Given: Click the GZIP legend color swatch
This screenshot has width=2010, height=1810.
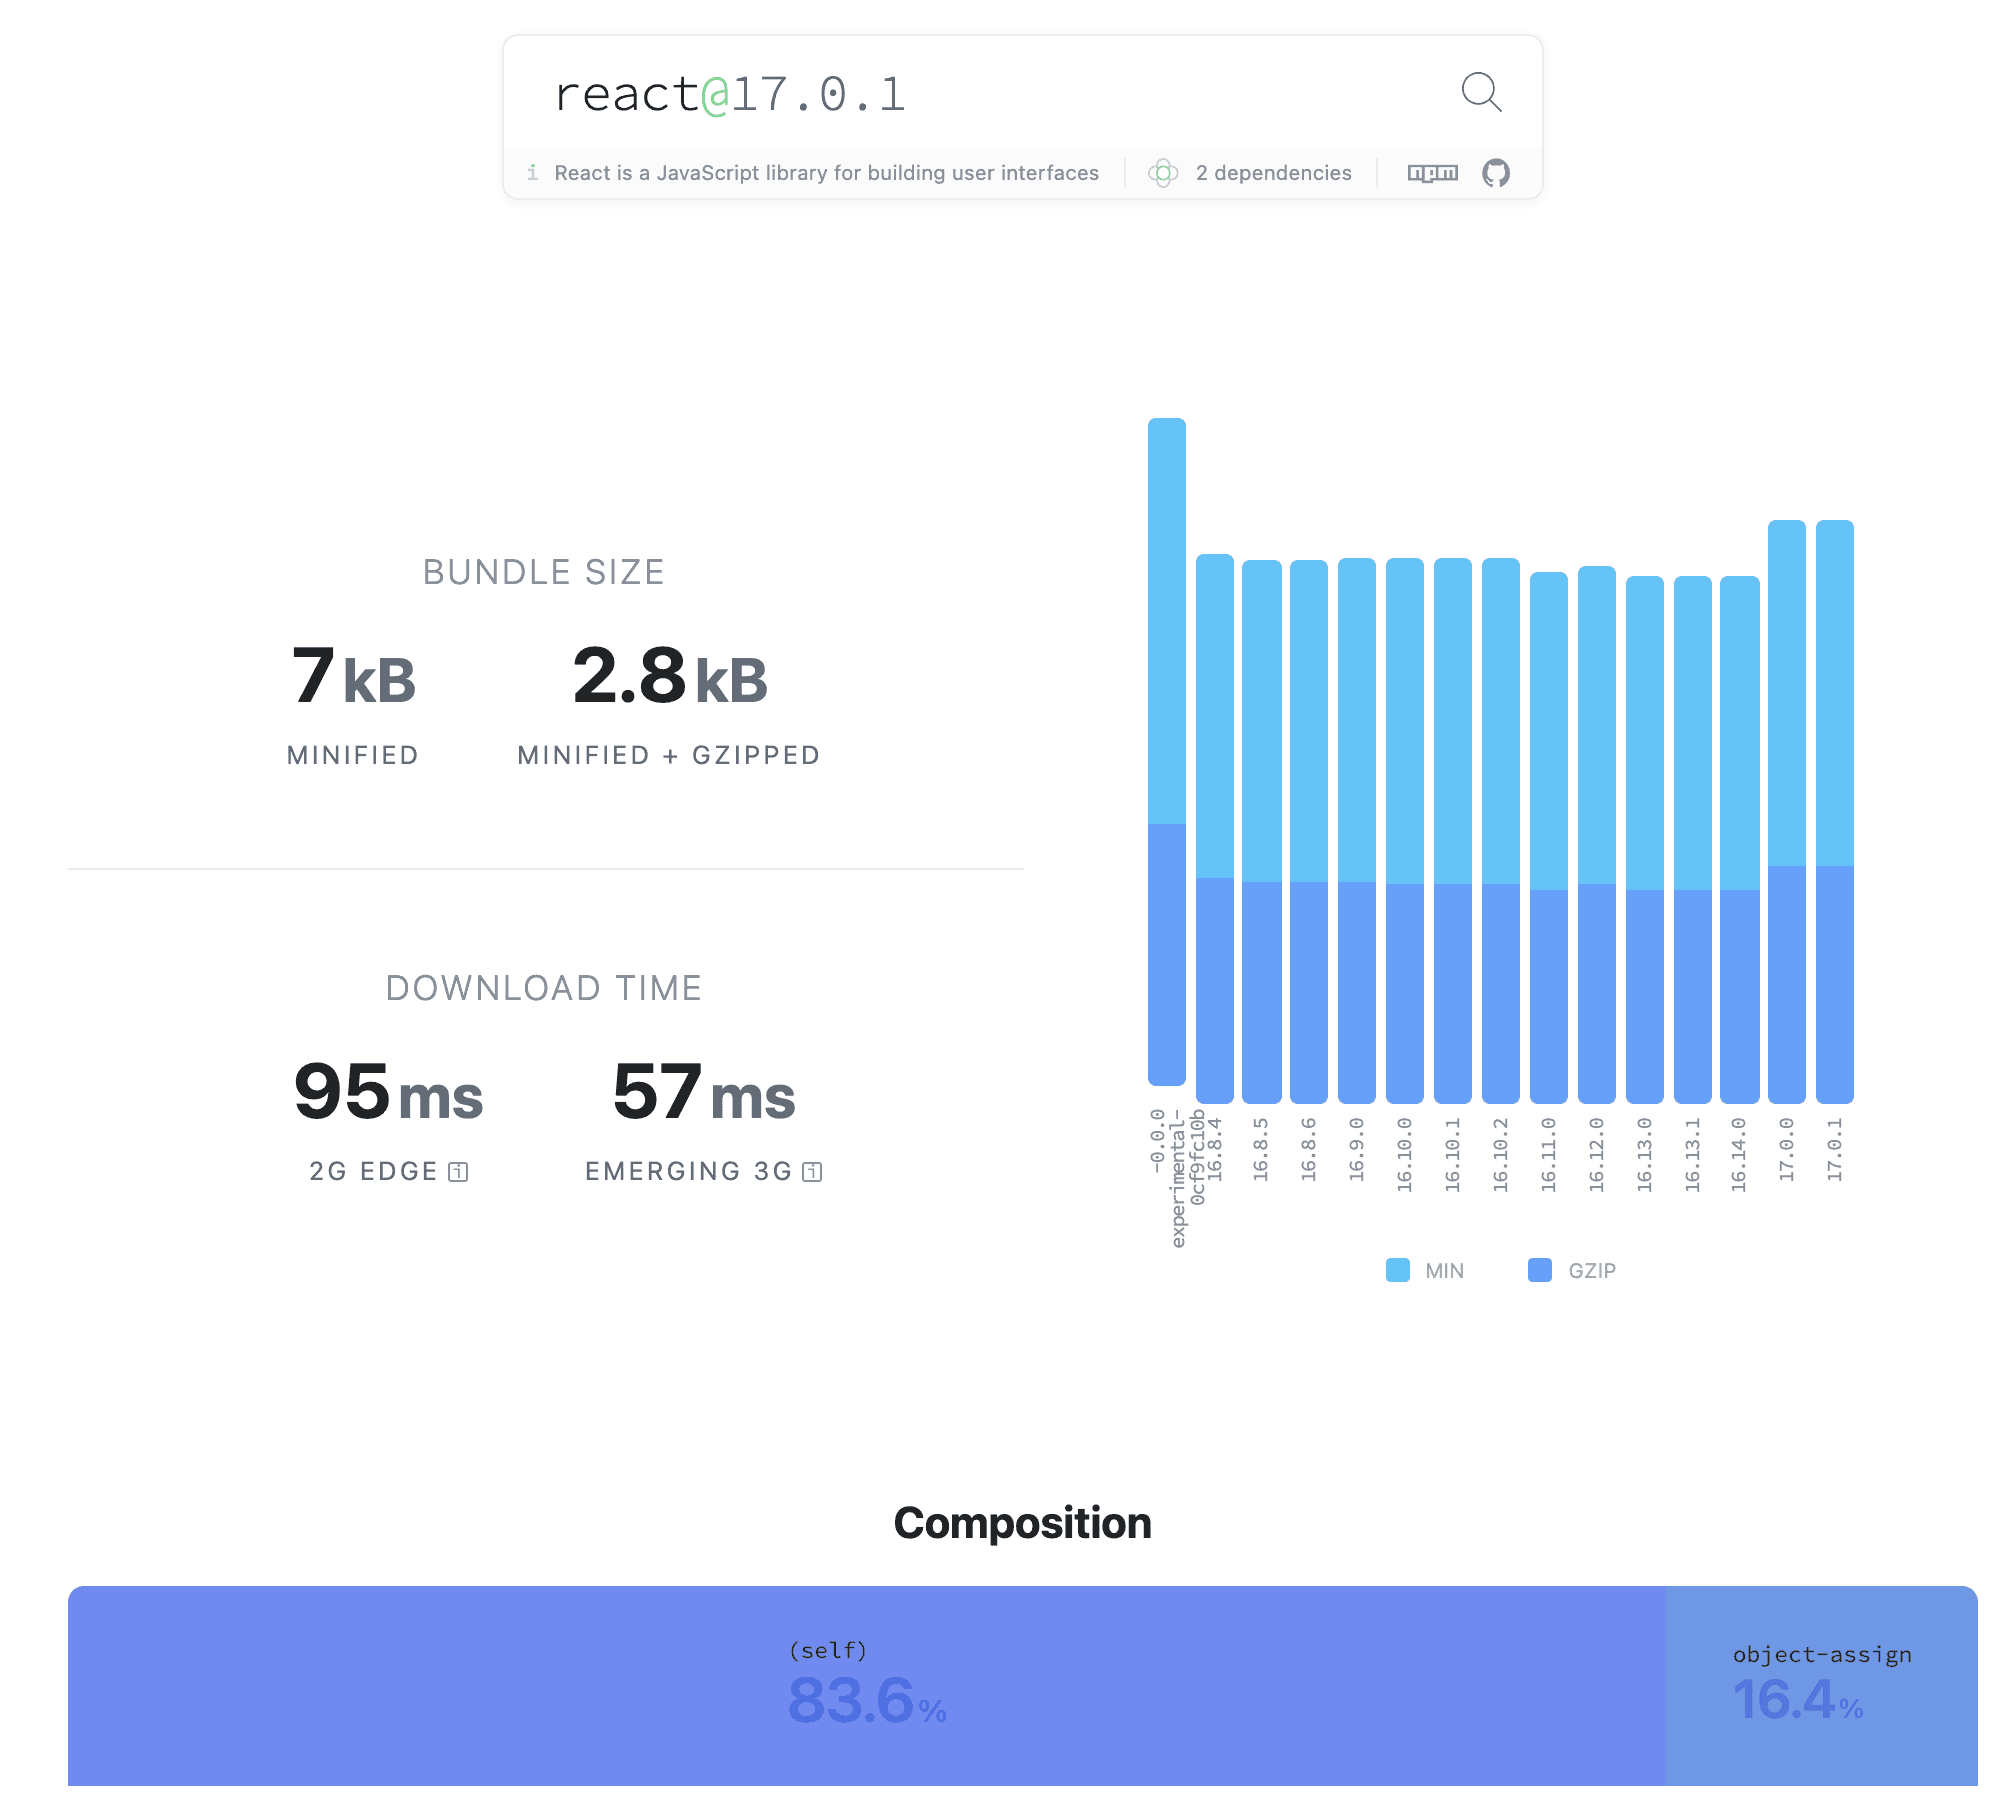Looking at the screenshot, I should 1539,1270.
